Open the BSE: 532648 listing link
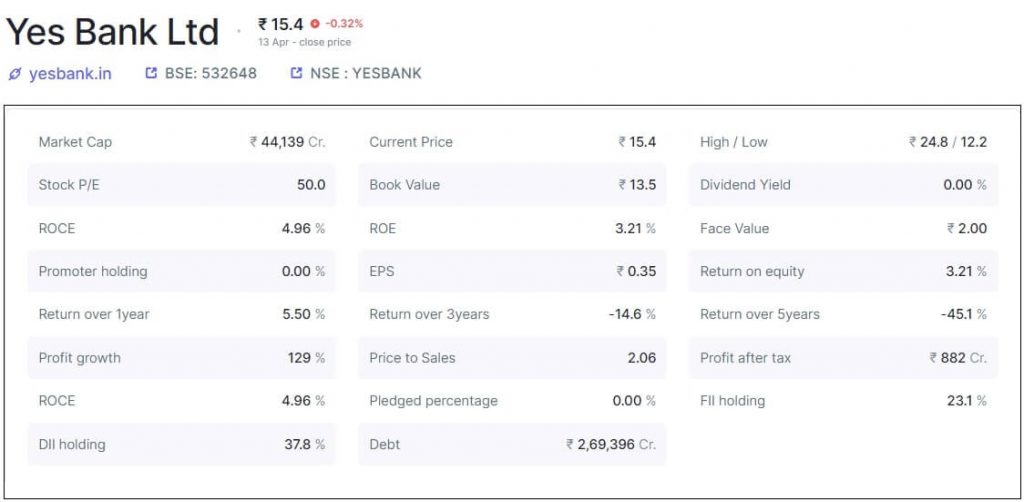 click(210, 73)
